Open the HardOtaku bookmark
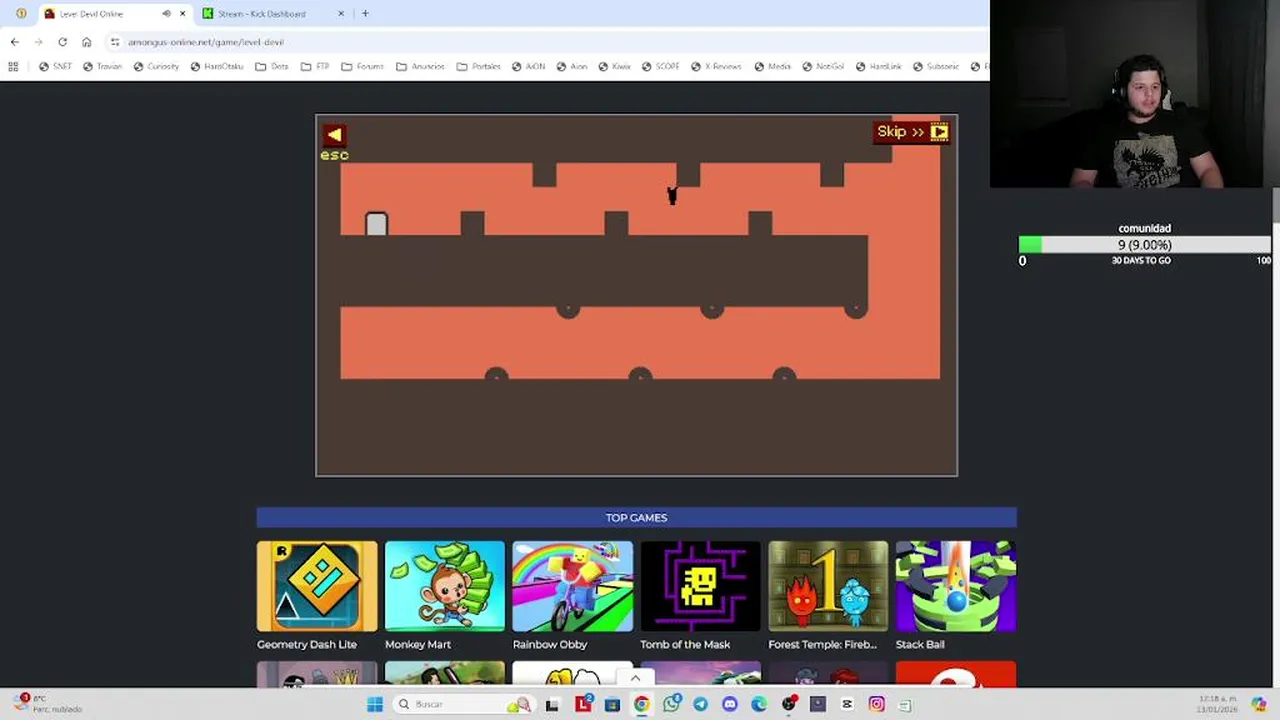Screen dimensions: 1280x720 coord(217,67)
